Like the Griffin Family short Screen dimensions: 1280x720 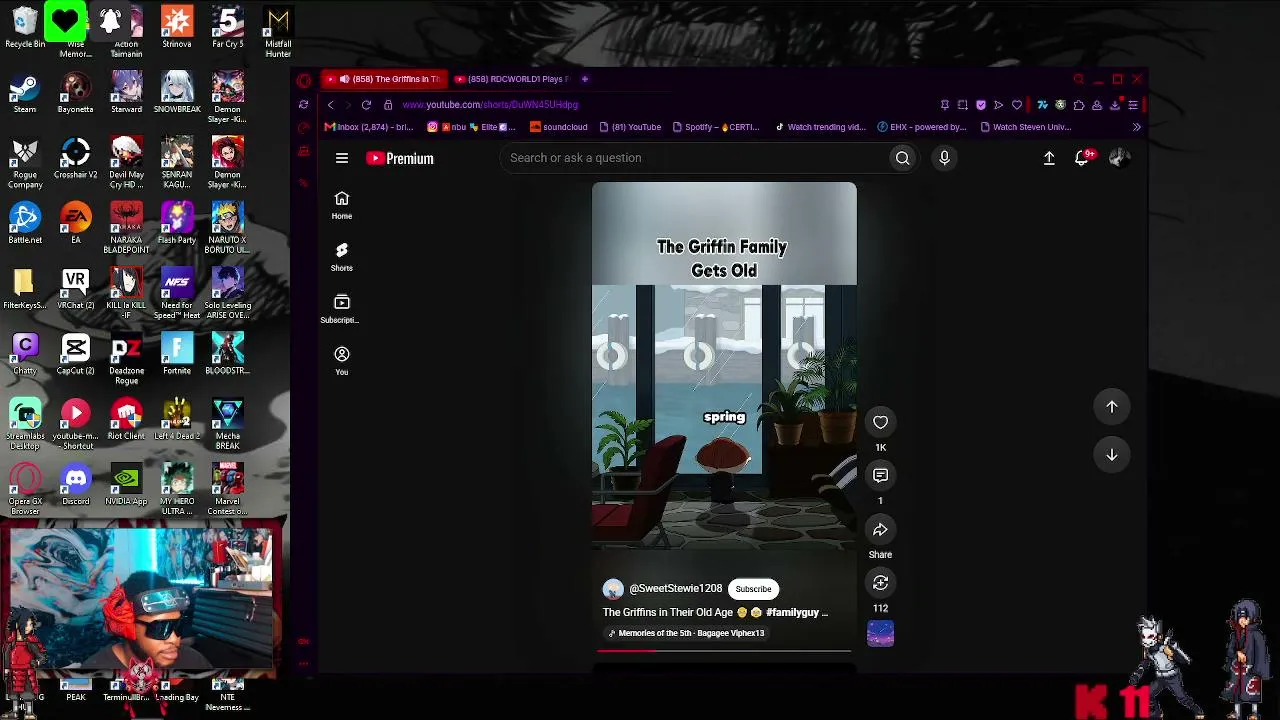point(880,422)
